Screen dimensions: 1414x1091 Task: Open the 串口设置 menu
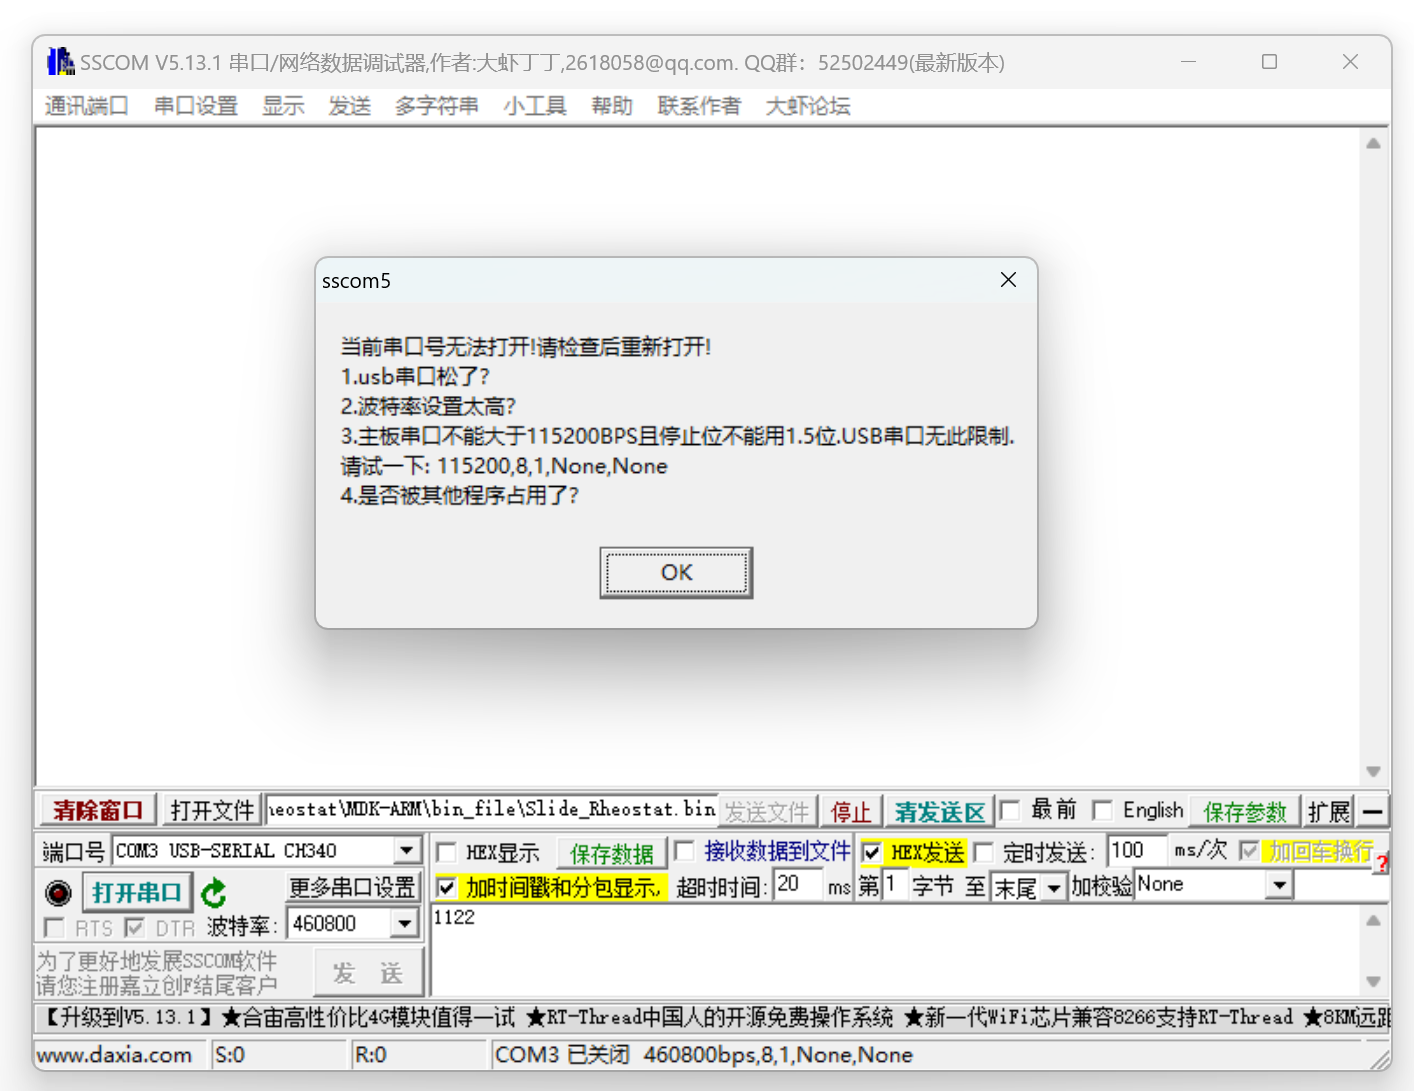click(195, 106)
